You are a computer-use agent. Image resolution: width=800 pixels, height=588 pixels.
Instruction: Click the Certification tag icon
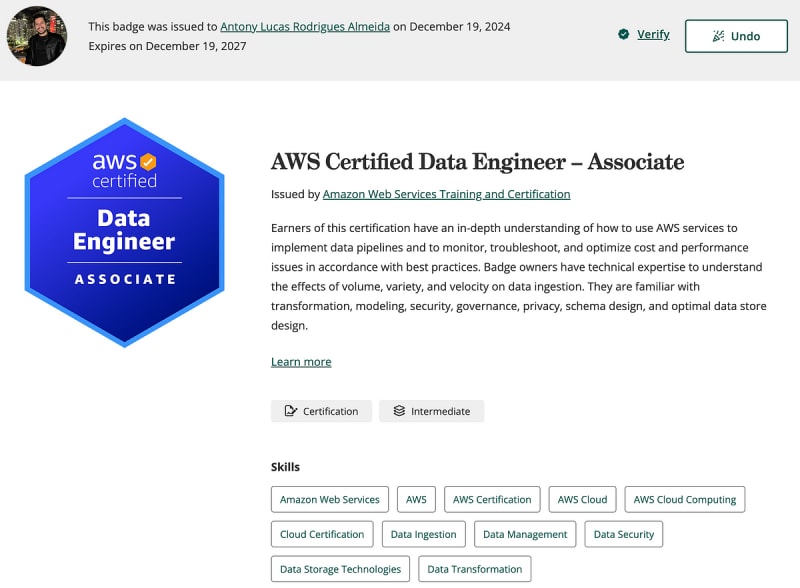[291, 411]
